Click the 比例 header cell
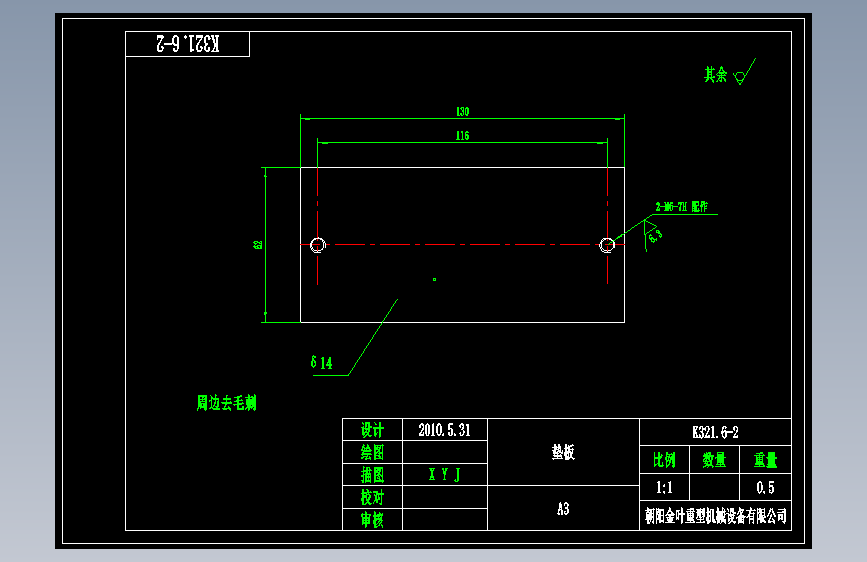 click(664, 460)
